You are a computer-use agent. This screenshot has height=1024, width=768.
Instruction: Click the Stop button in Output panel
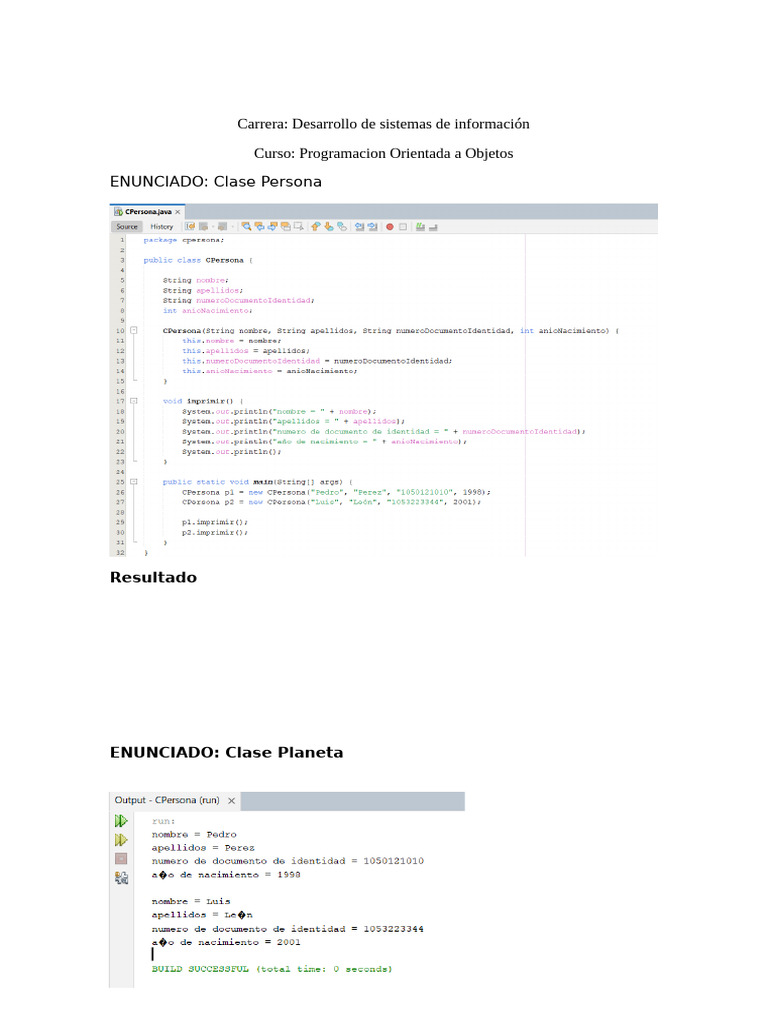[x=121, y=858]
